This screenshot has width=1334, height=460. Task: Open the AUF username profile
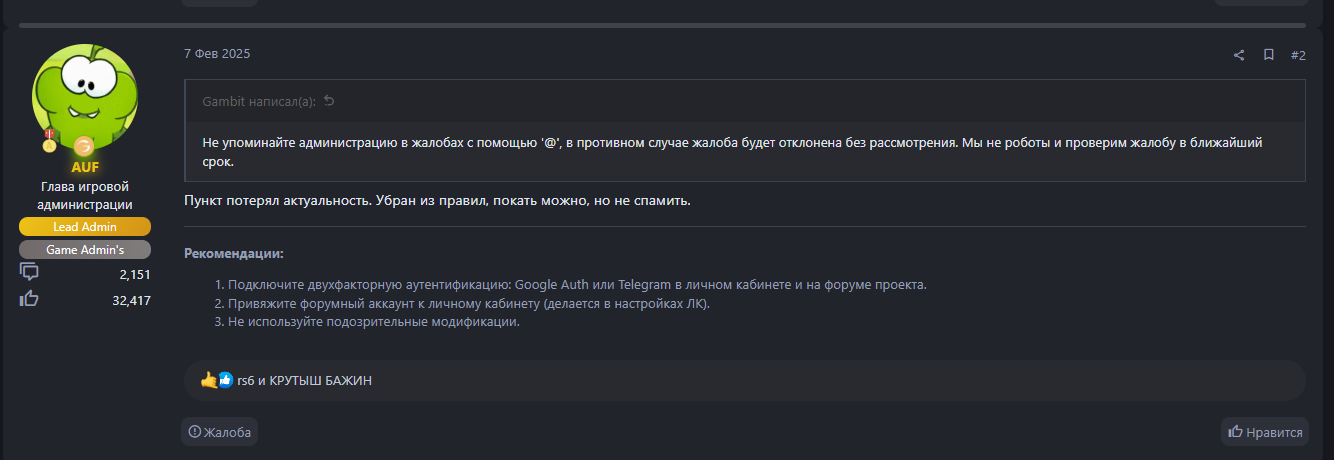click(x=85, y=167)
